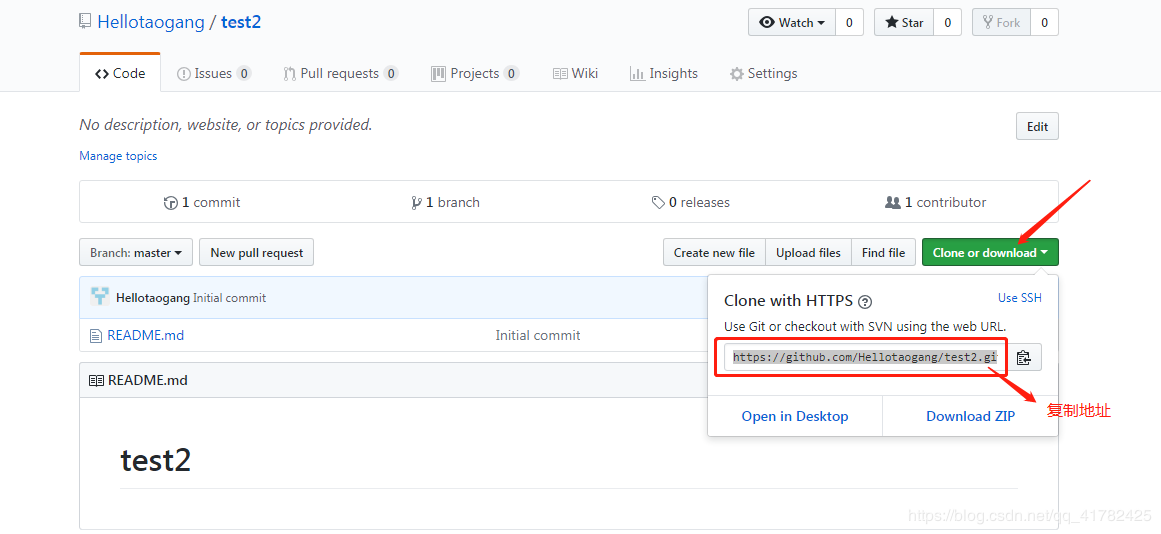View the 1 branch list
This screenshot has height=534, width=1161.
[x=446, y=202]
